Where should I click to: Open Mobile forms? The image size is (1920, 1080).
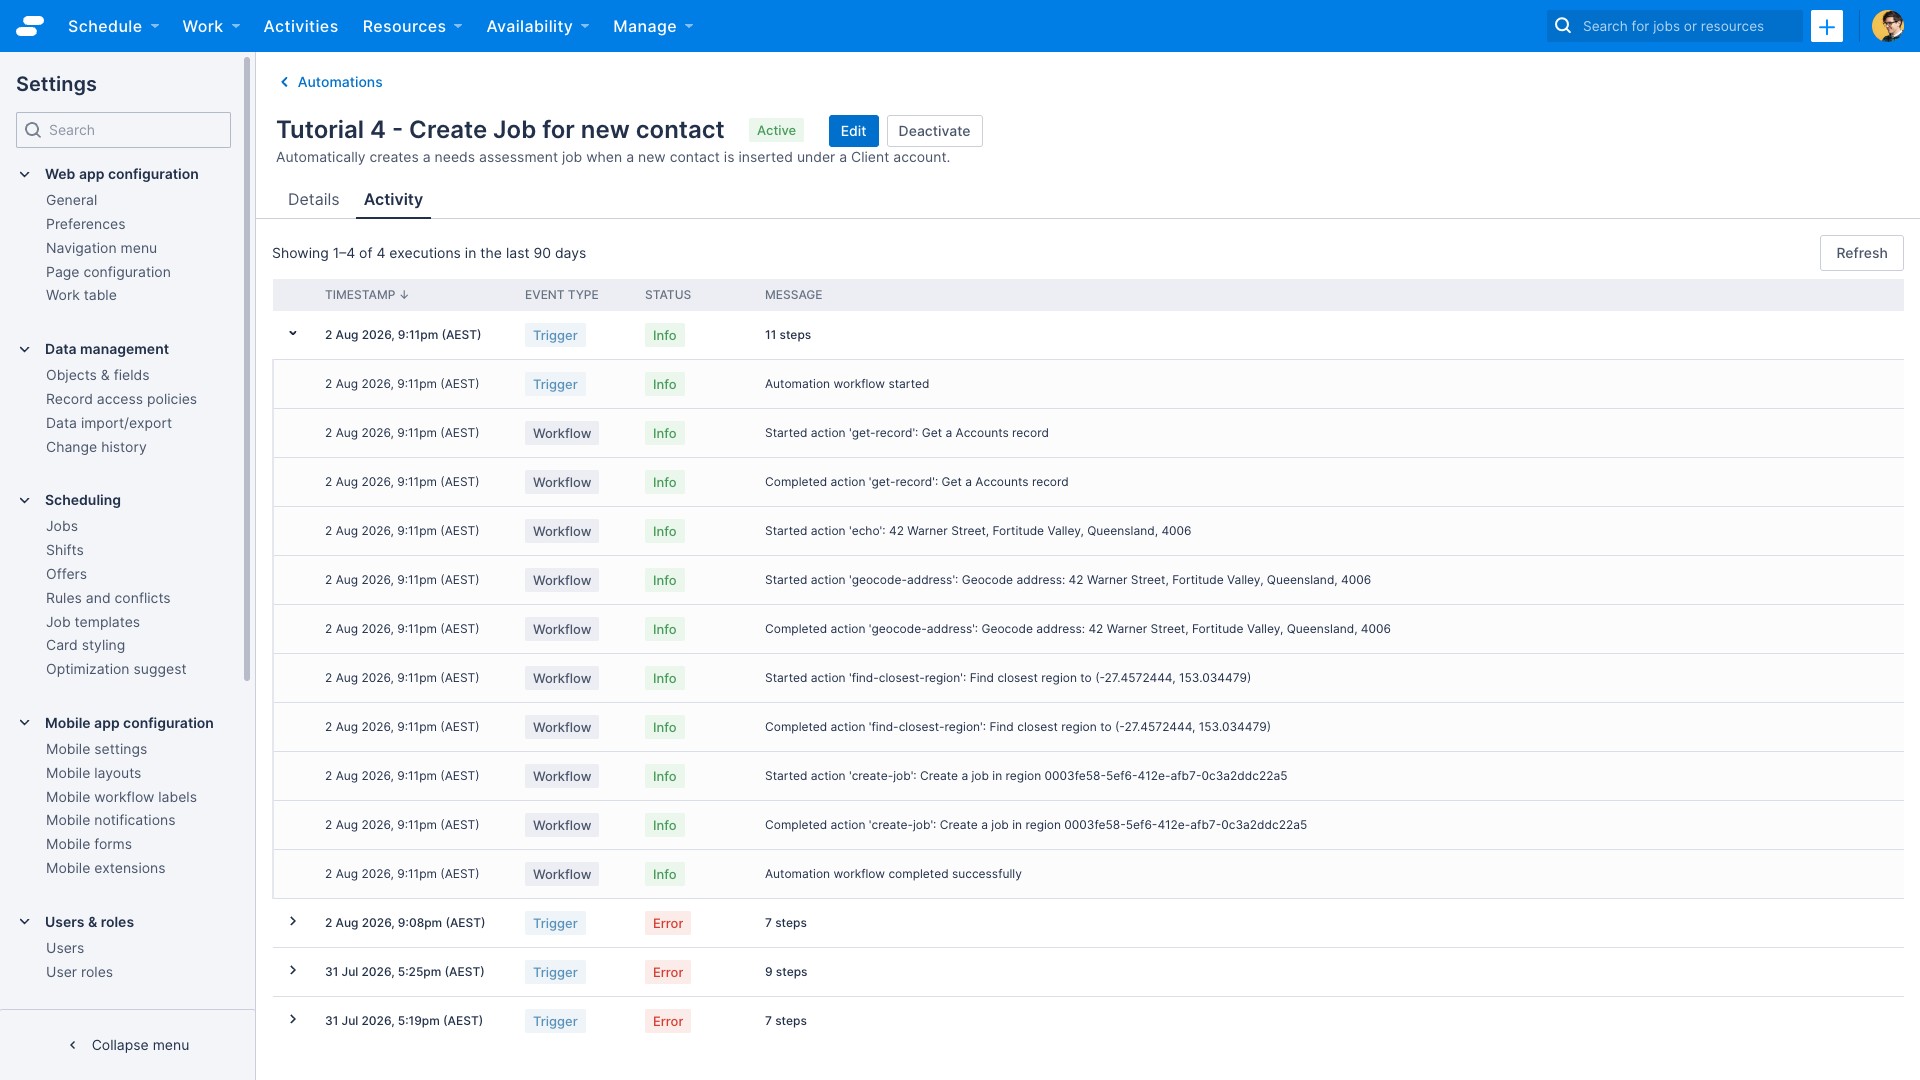(89, 844)
